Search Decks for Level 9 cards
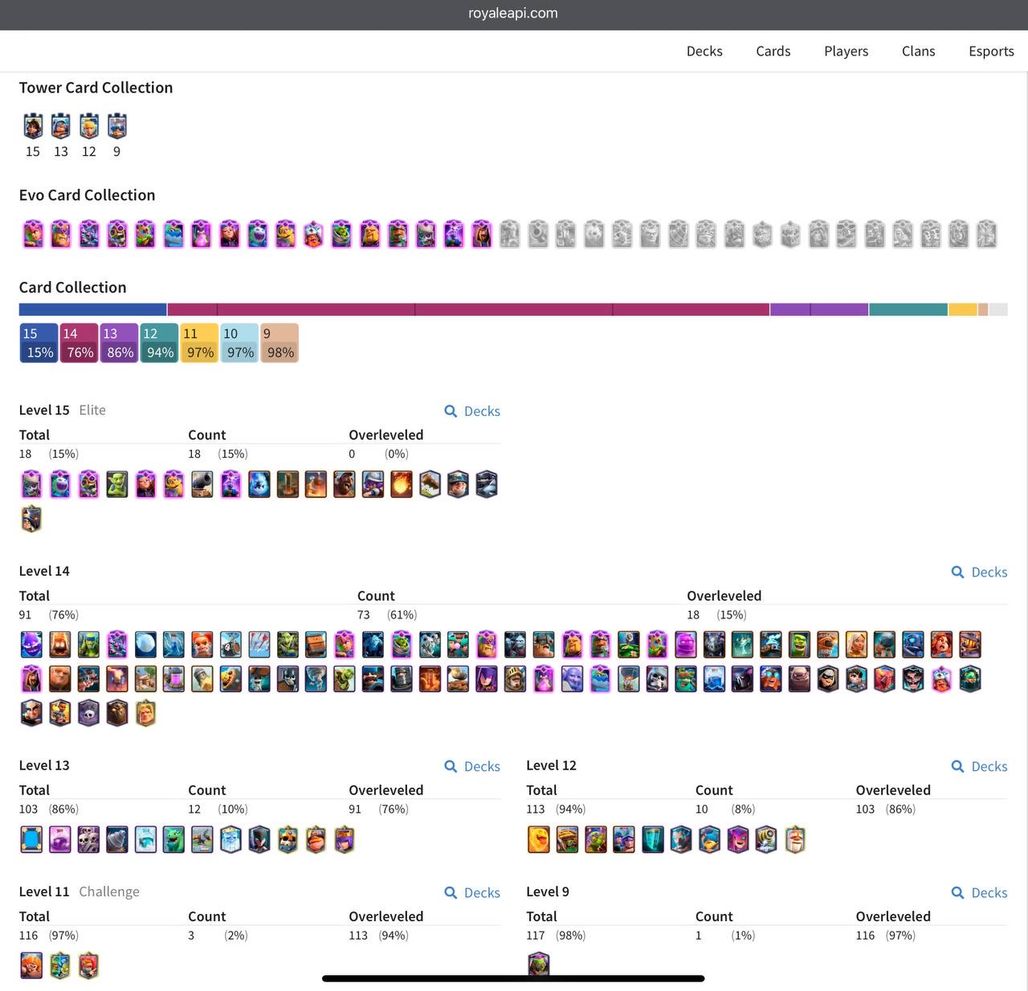The width and height of the screenshot is (1028, 991). 979,893
